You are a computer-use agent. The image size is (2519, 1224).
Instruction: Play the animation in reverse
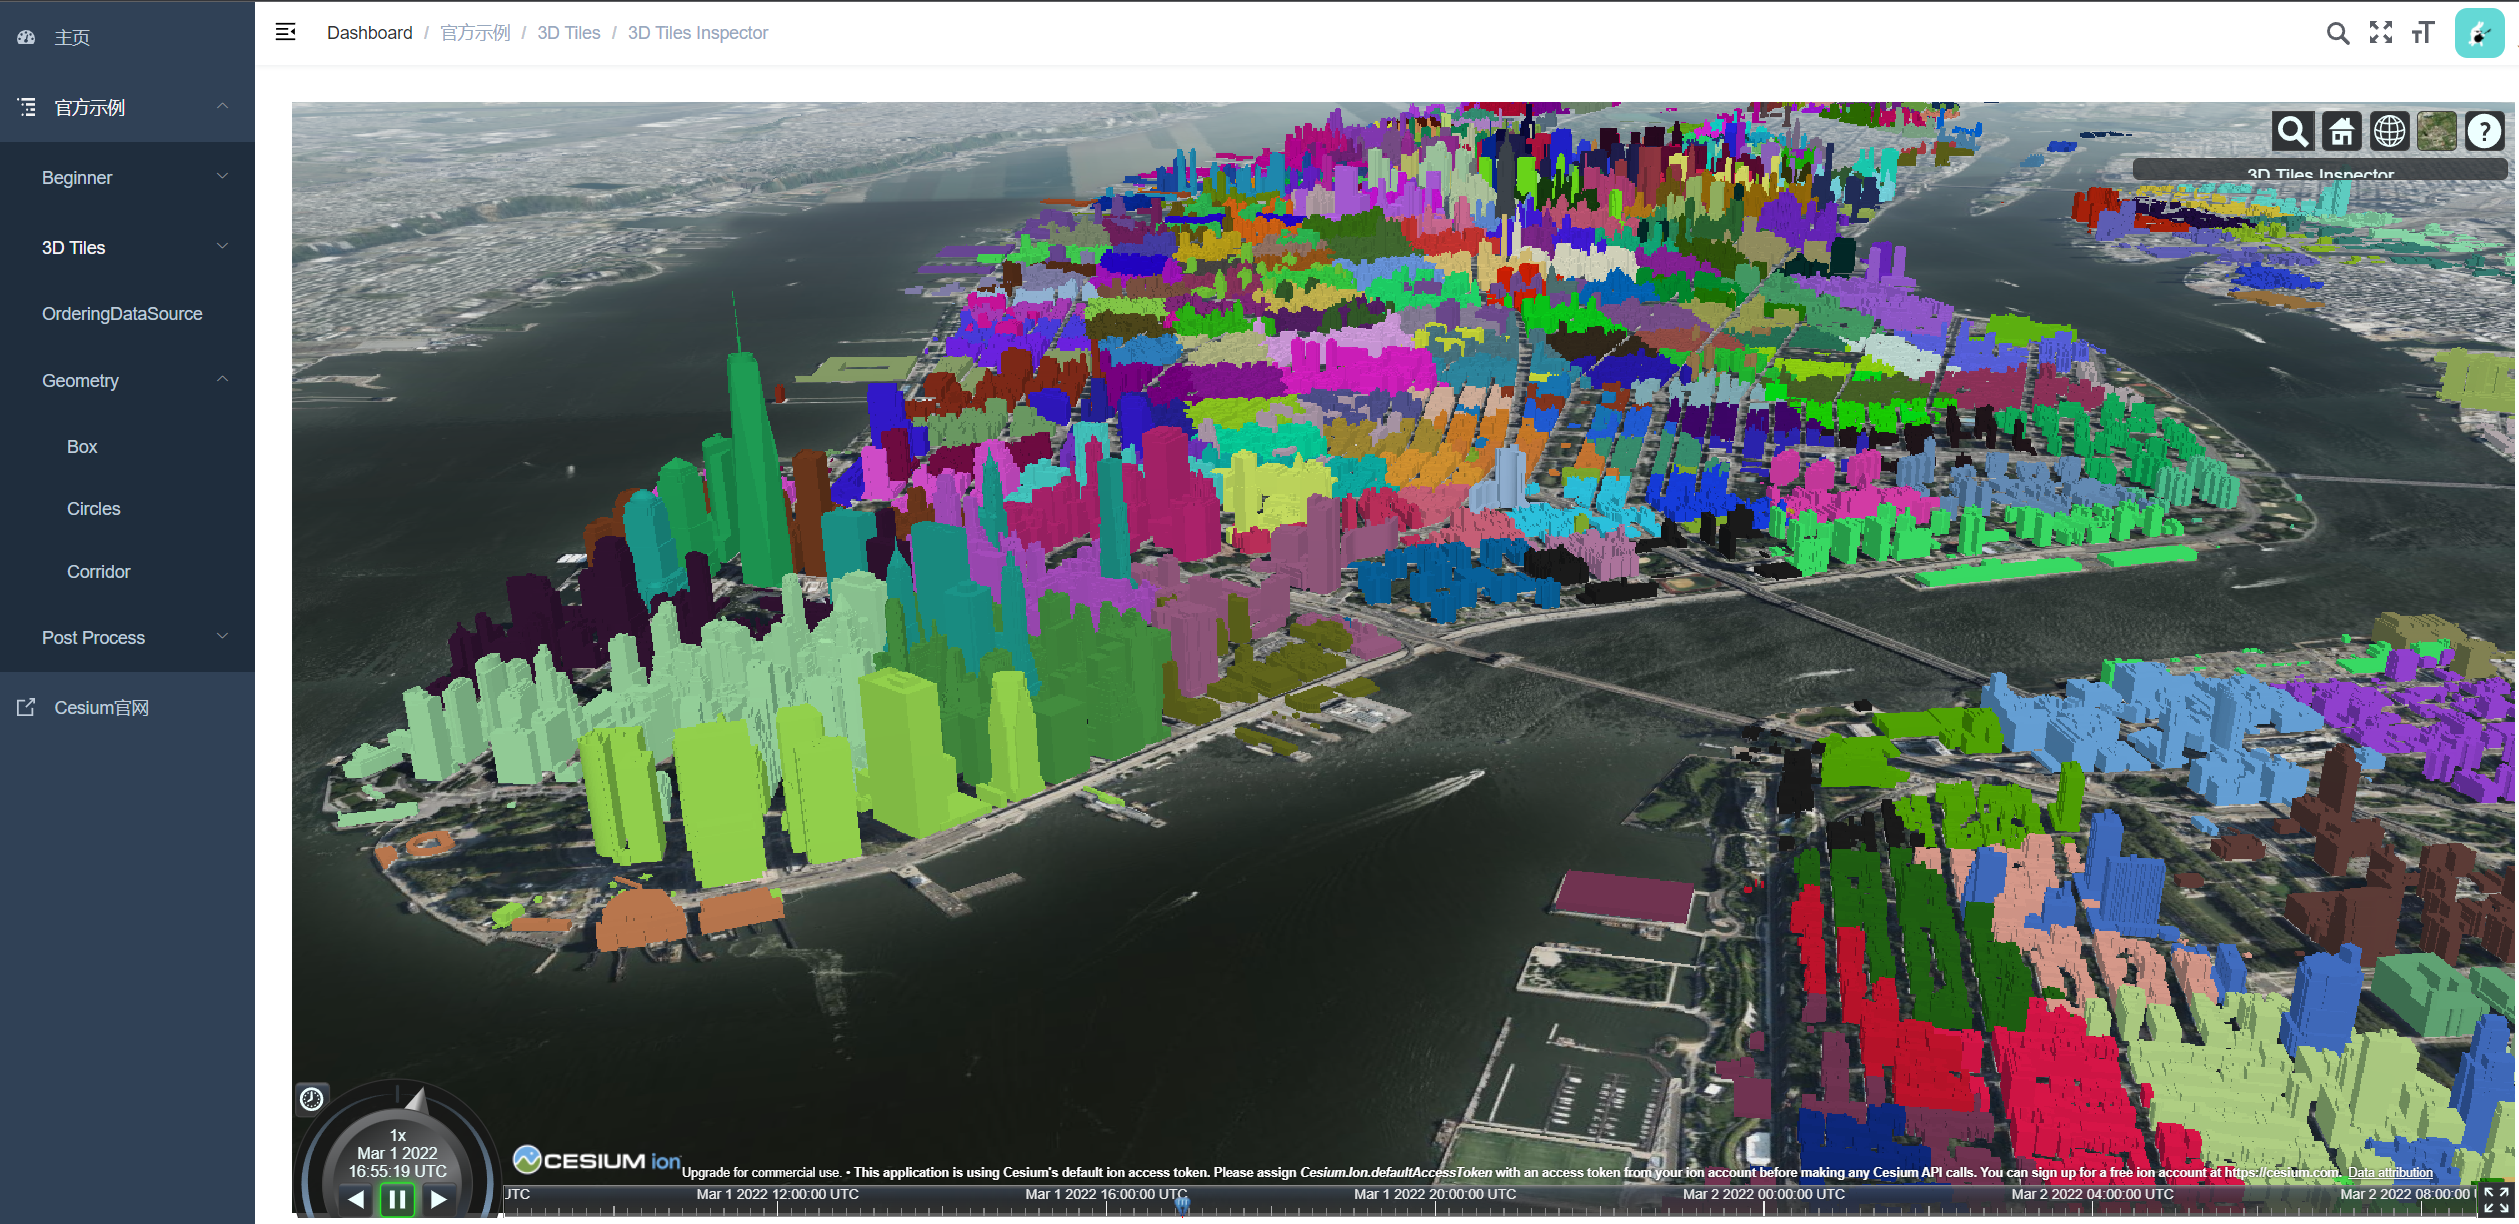[x=356, y=1198]
